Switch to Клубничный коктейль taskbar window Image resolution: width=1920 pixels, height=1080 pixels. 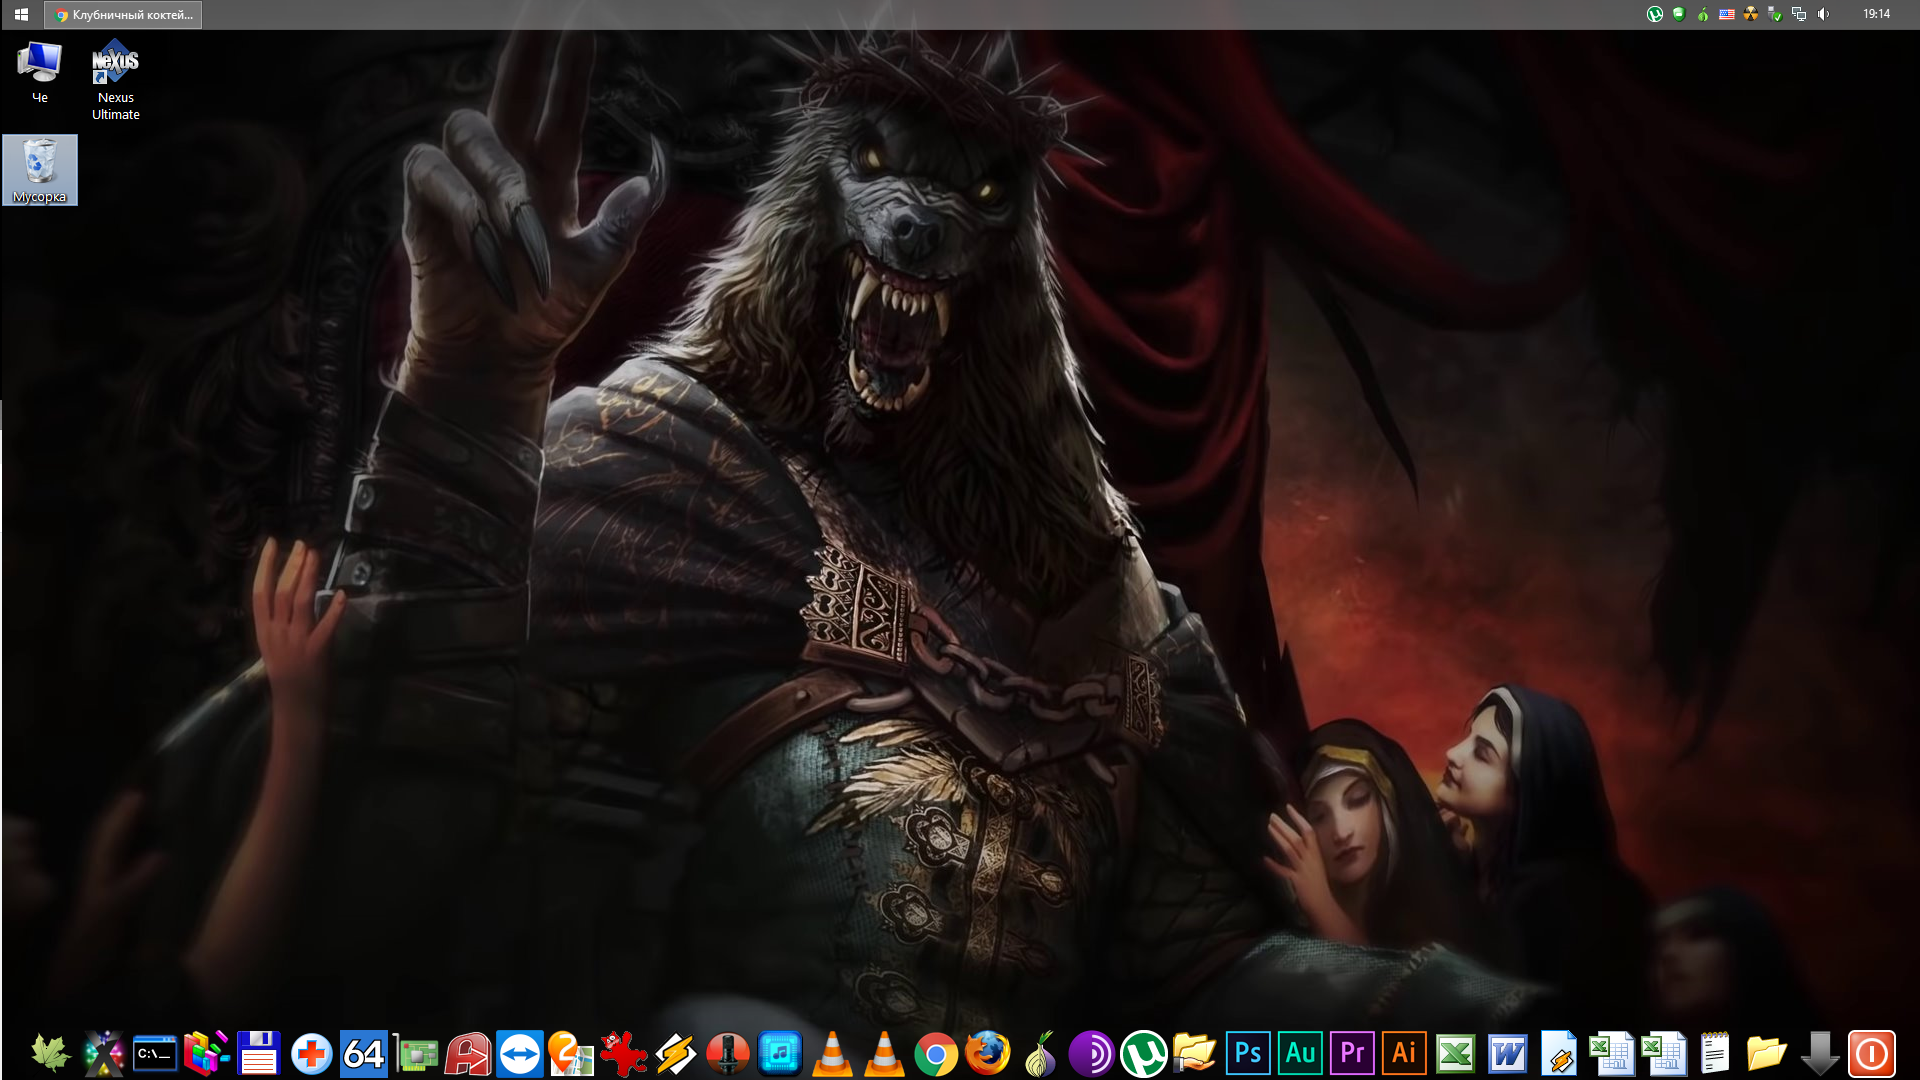tap(123, 15)
